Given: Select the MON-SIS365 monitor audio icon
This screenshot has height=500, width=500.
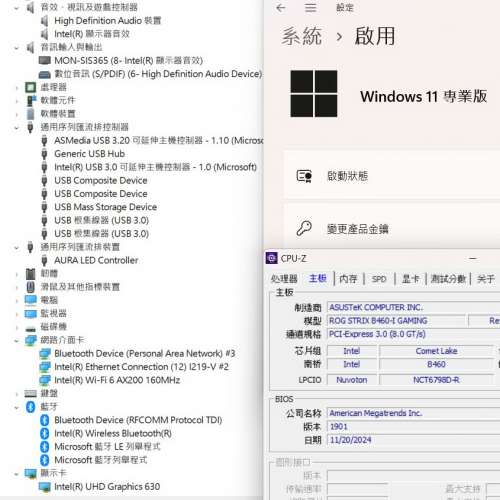Looking at the screenshot, I should click(45, 60).
